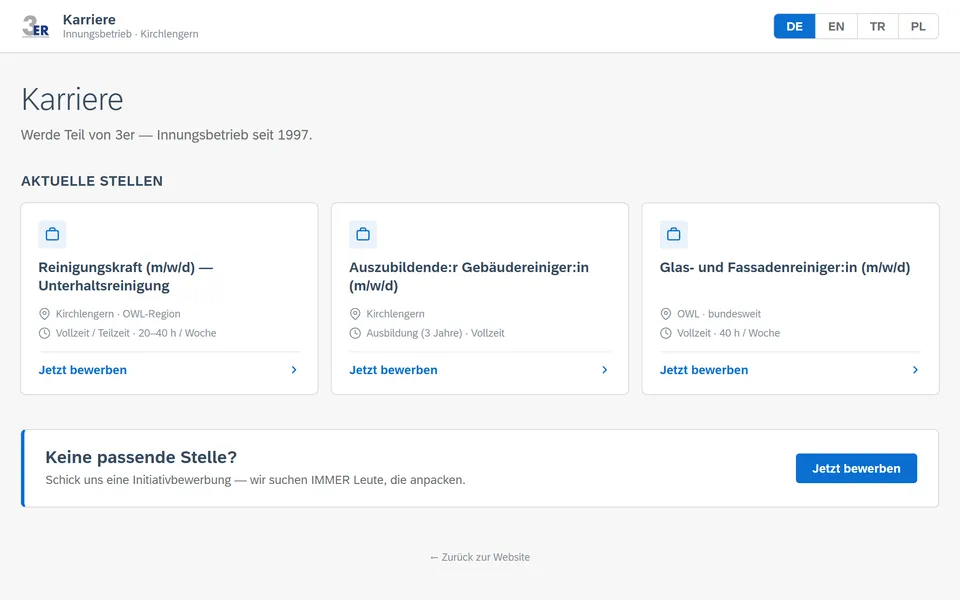This screenshot has width=960, height=600.
Task: Click briefcase icon on Reinigungskraft card
Action: [52, 234]
